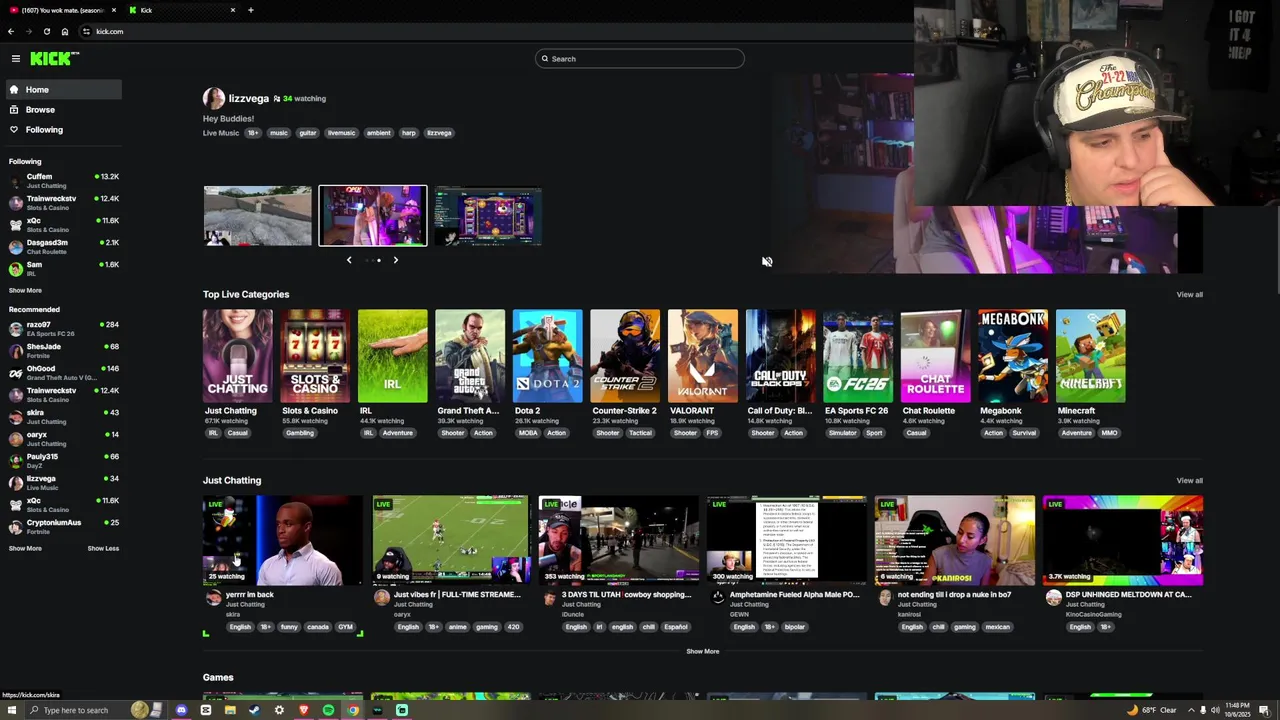The width and height of the screenshot is (1280, 720).
Task: Open the site information icon beside kick.com
Action: (86, 31)
